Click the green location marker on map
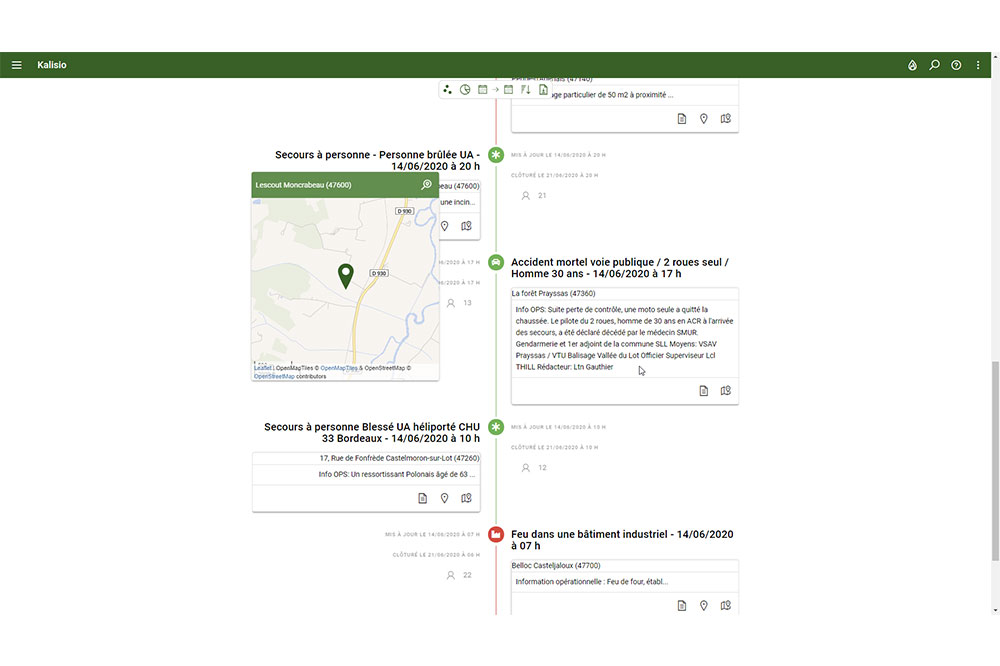This screenshot has width=1000, height=666. (346, 276)
